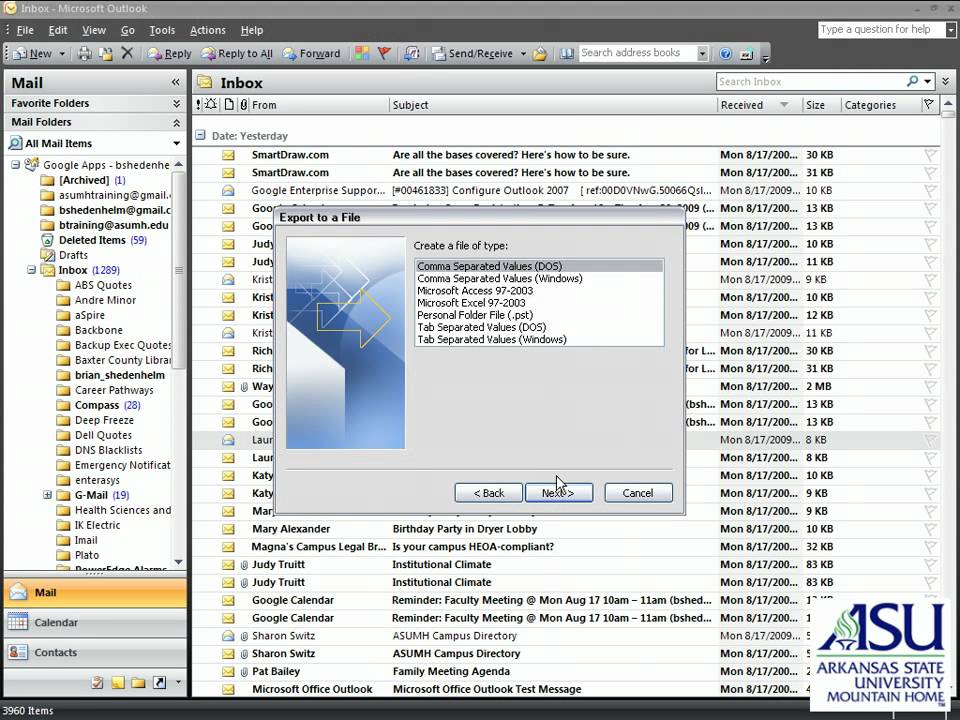
Task: Click the flag next to Mary Alexander message
Action: coord(930,529)
